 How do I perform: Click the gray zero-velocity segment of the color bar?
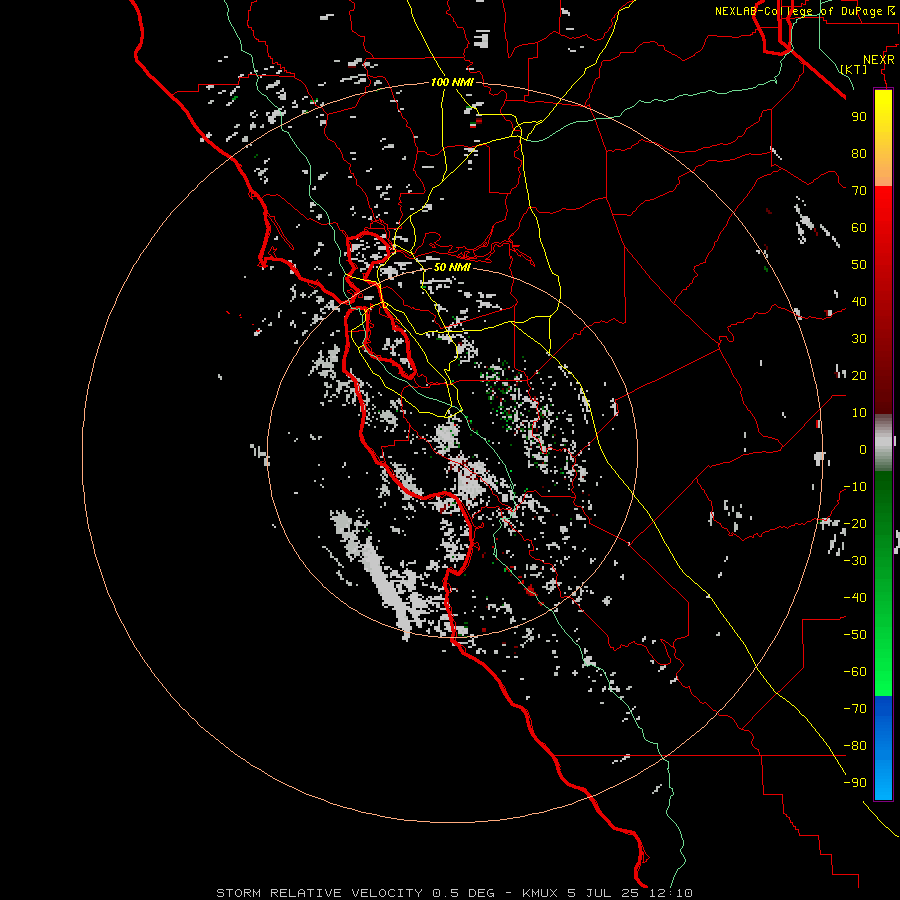tap(883, 443)
